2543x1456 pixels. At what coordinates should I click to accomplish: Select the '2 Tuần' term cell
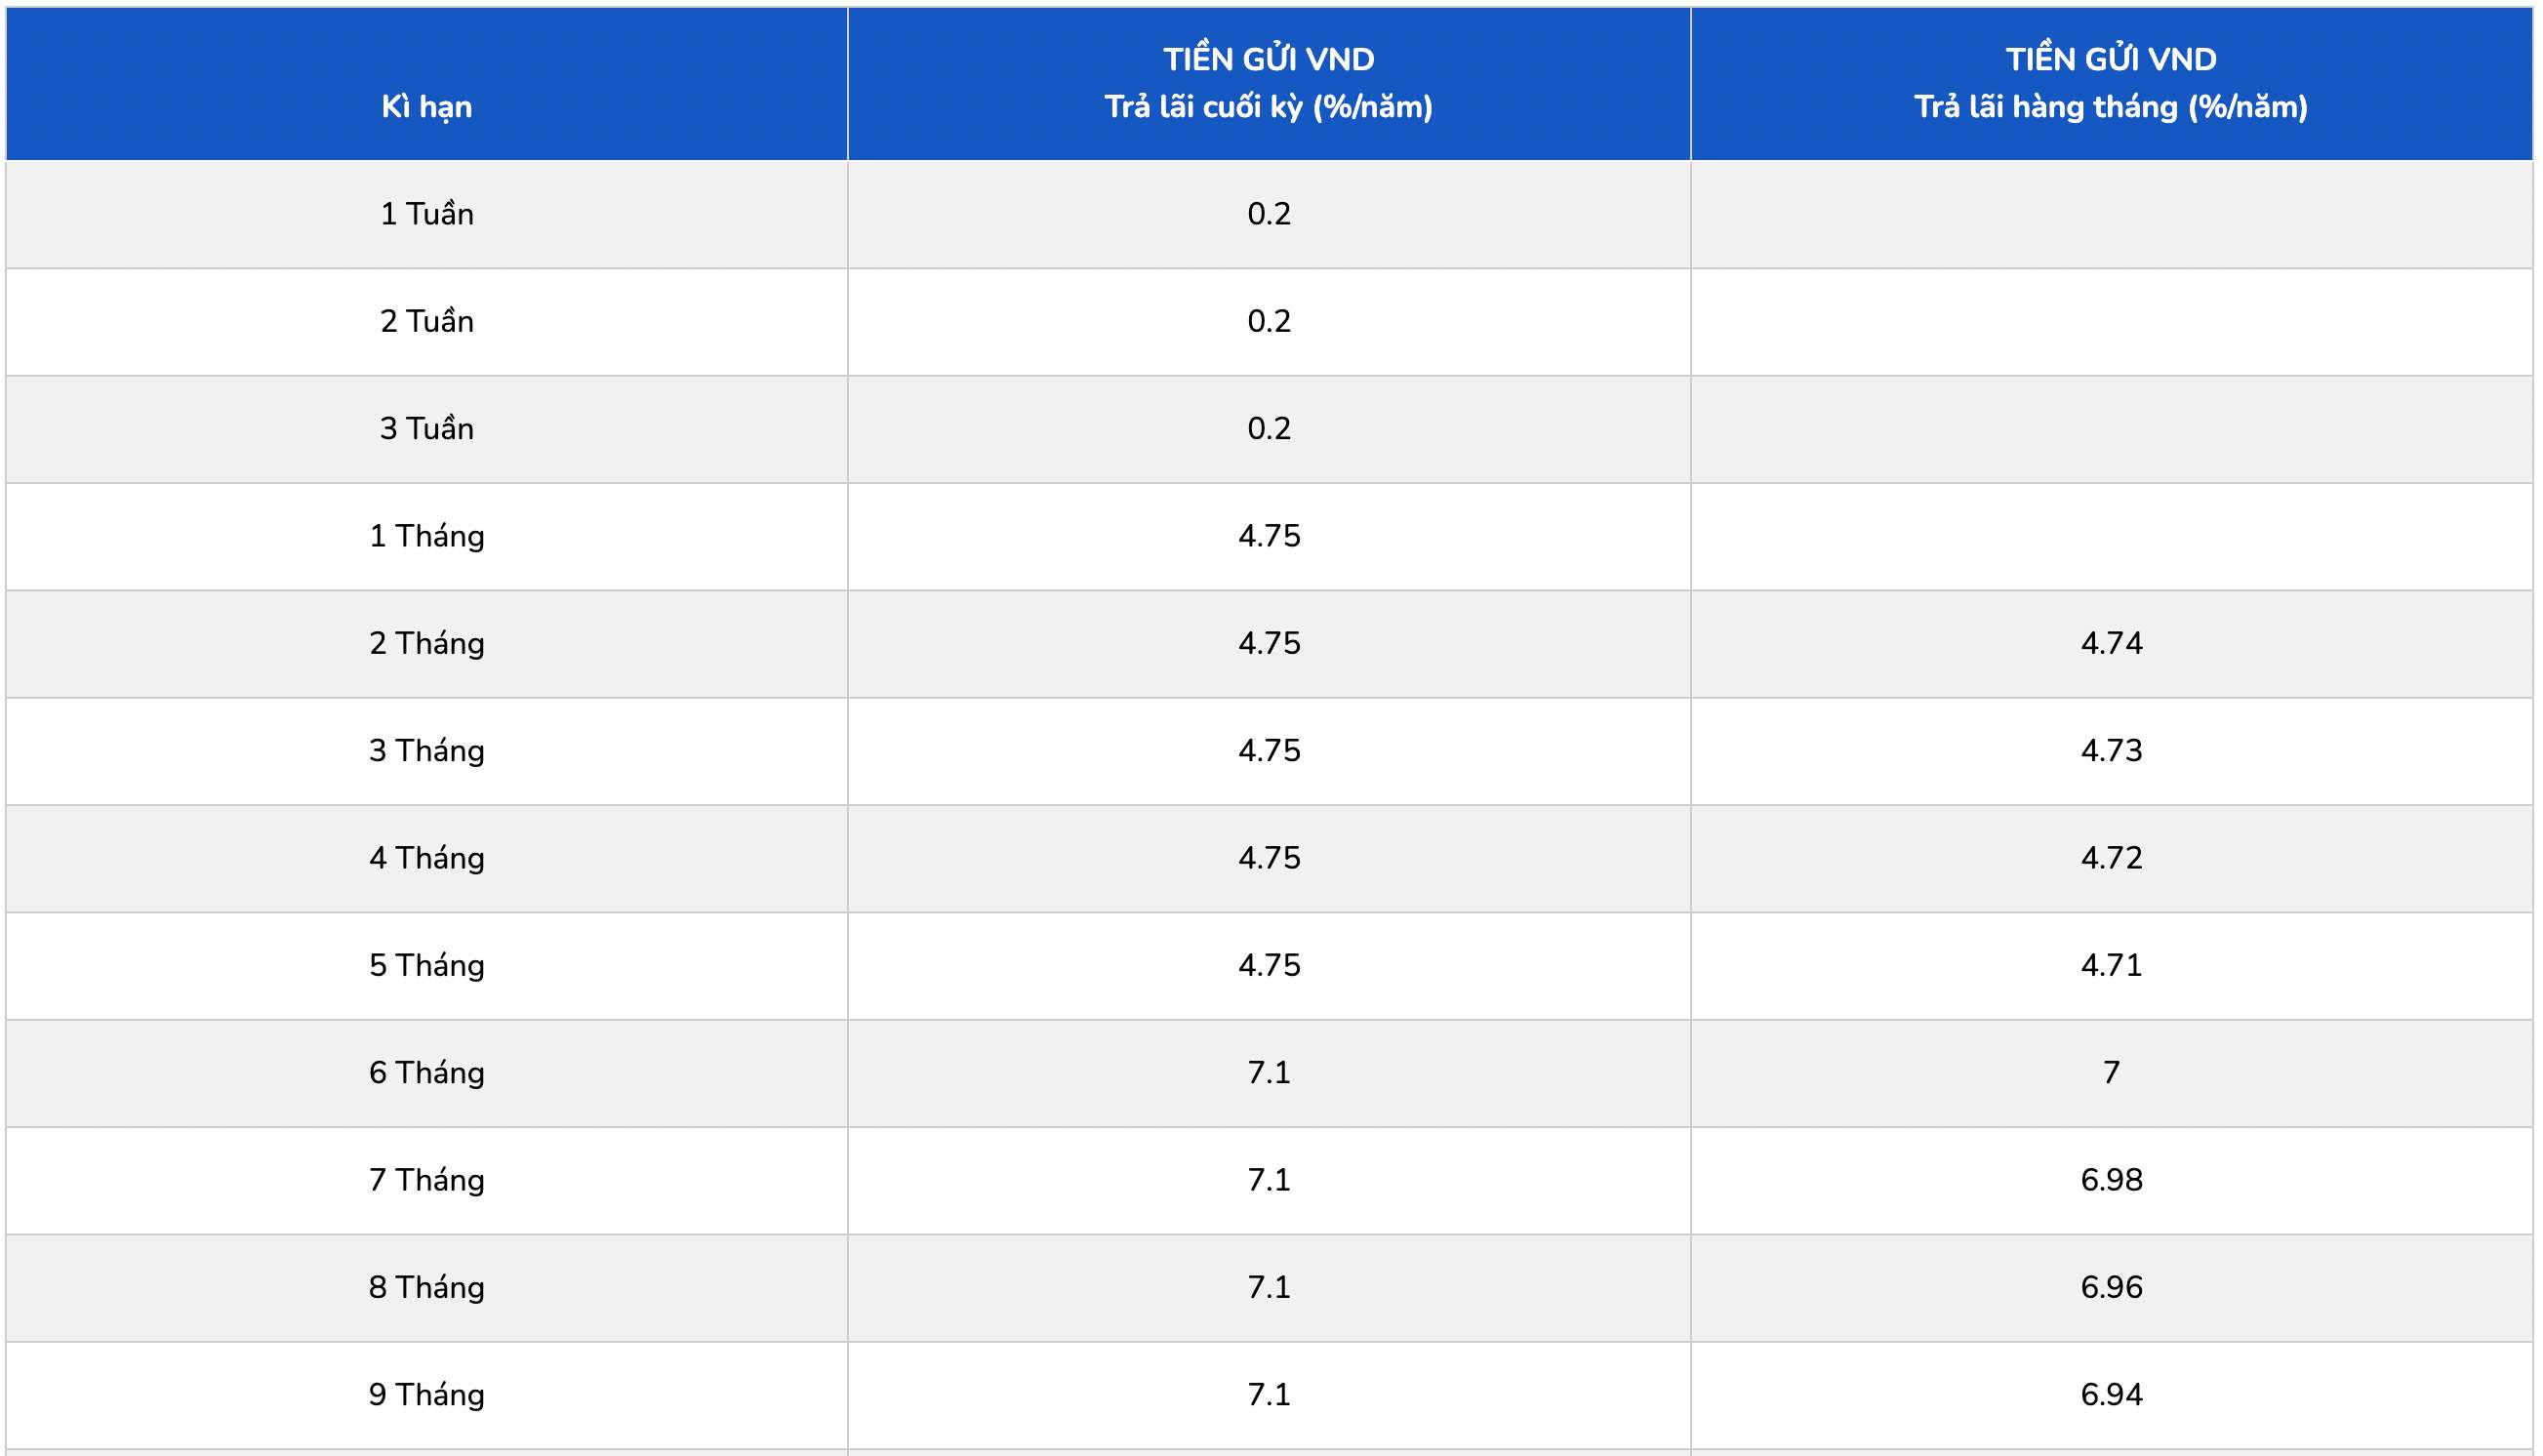(426, 321)
